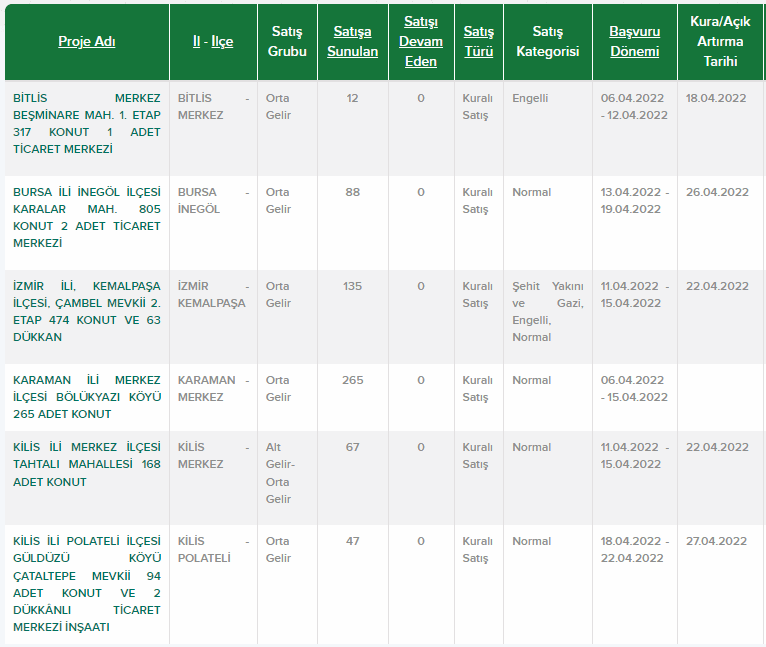Open the İzmir Kemalpaşa Çambel Mevkii project
766x647 pixels.
[86, 311]
